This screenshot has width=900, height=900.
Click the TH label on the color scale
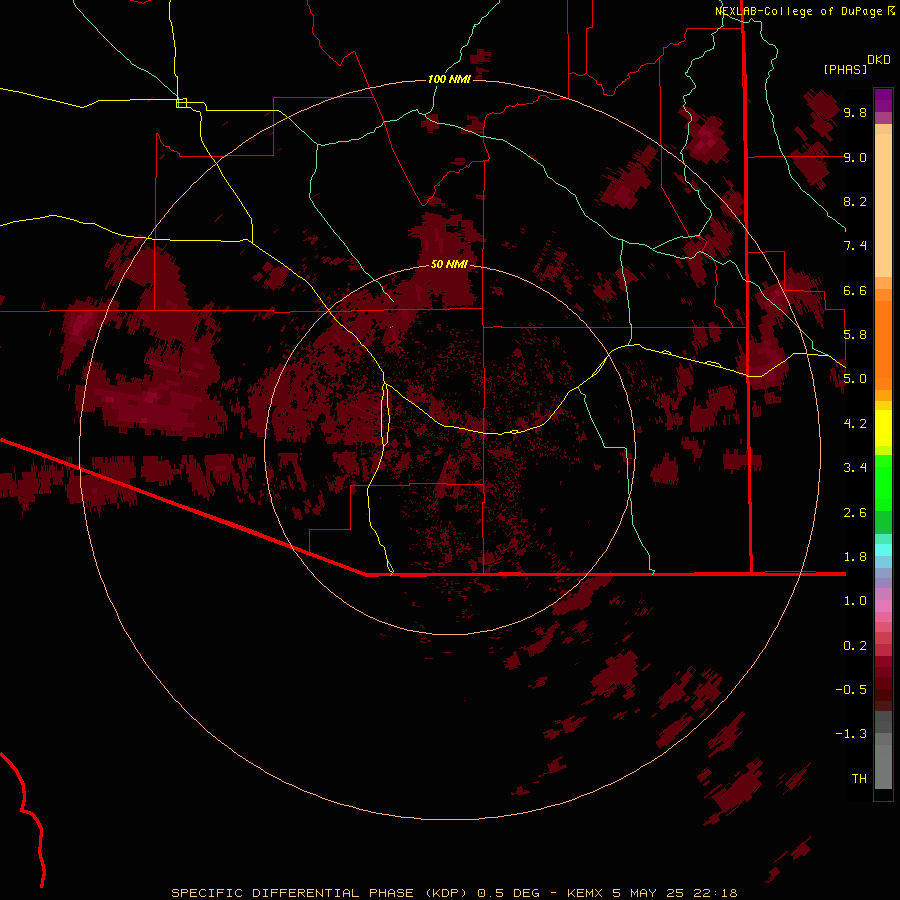[x=859, y=779]
